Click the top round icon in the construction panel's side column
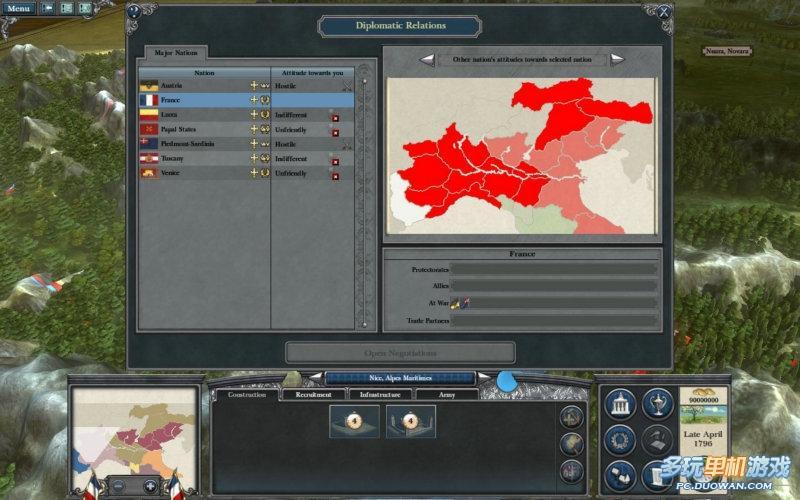The width and height of the screenshot is (800, 500). click(571, 417)
